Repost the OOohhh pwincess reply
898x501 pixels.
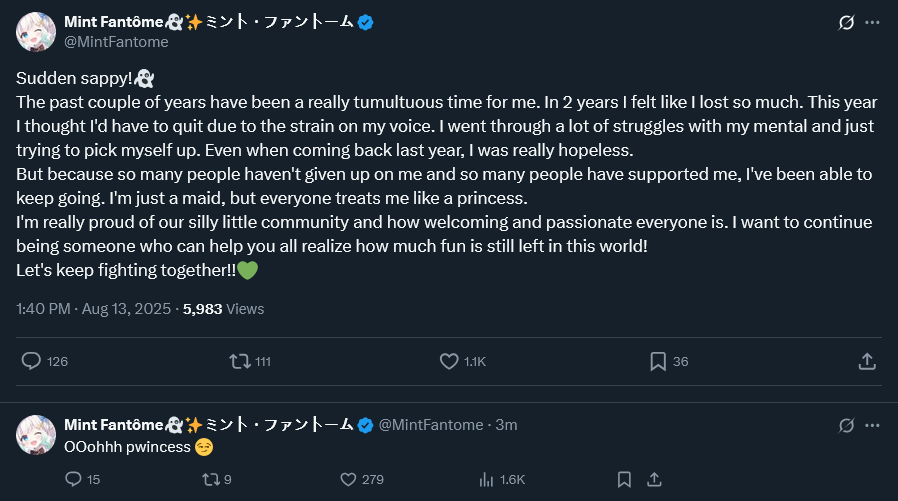pyautogui.click(x=210, y=480)
